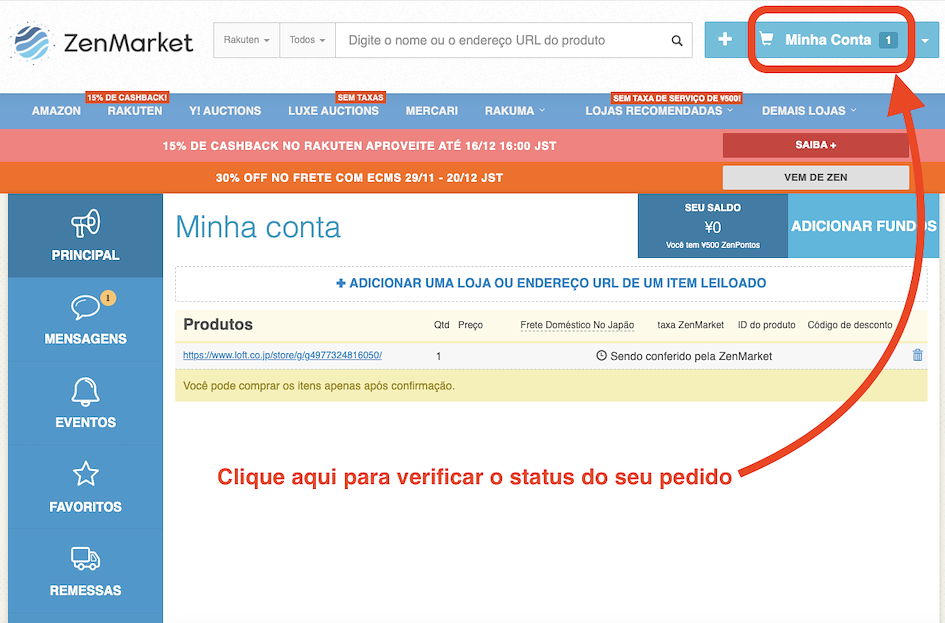Open Principal megaphone section

click(x=86, y=236)
